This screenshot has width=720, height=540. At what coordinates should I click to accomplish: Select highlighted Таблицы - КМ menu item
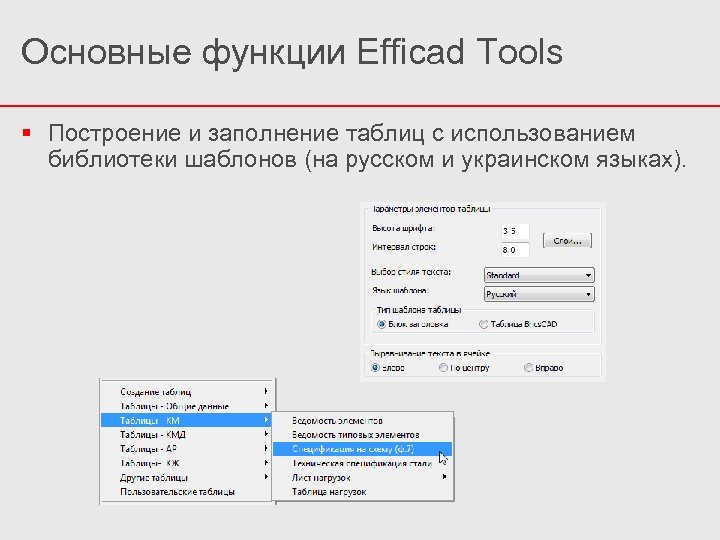pyautogui.click(x=186, y=420)
